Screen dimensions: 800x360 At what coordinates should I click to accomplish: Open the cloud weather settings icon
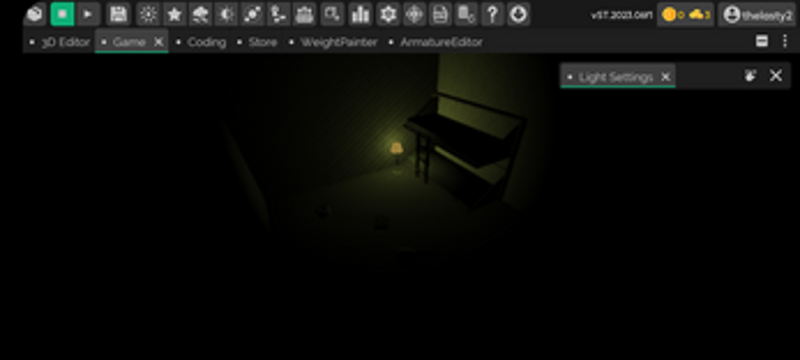(x=201, y=14)
